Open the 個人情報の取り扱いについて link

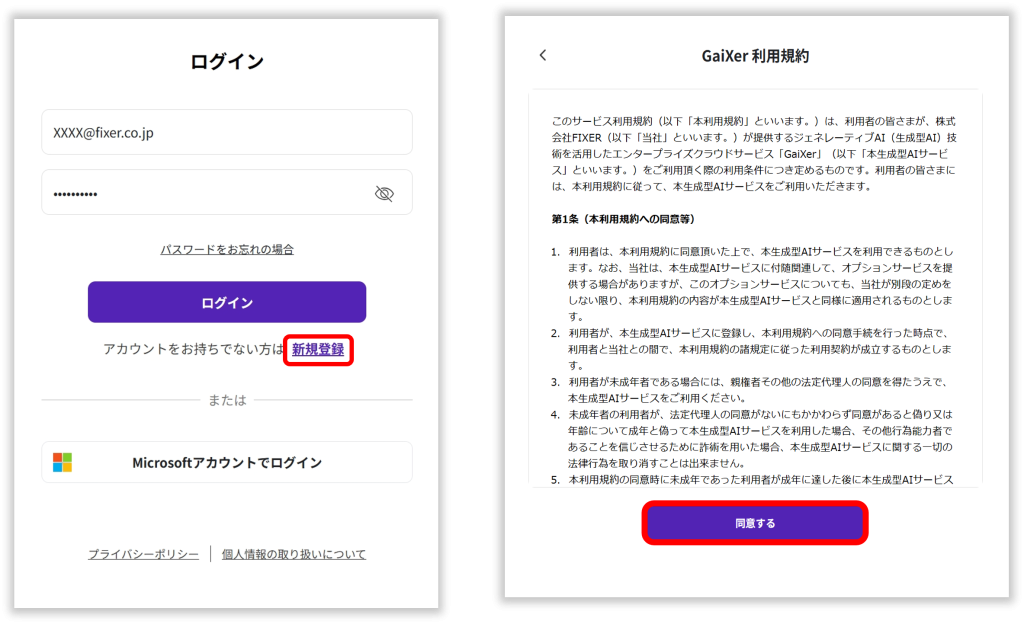294,554
